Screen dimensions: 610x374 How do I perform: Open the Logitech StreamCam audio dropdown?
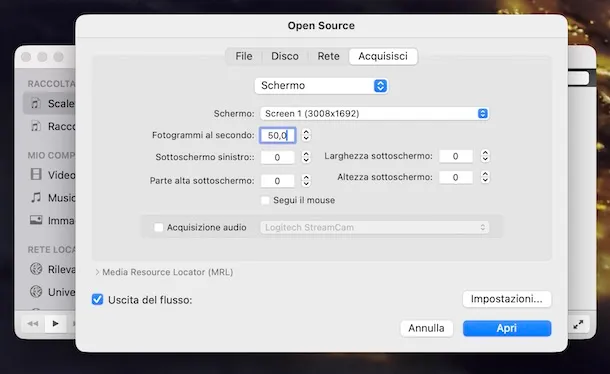pyautogui.click(x=375, y=227)
